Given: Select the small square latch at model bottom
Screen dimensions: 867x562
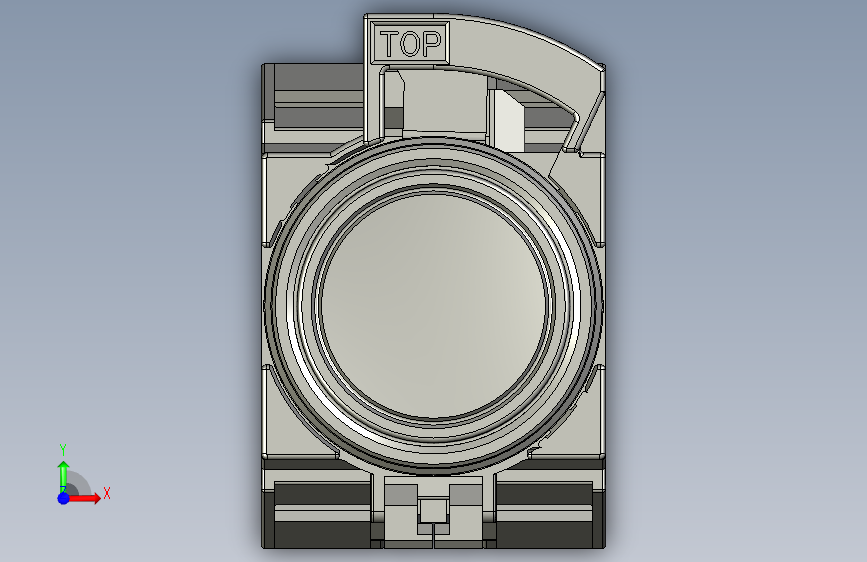Looking at the screenshot, I should [433, 511].
